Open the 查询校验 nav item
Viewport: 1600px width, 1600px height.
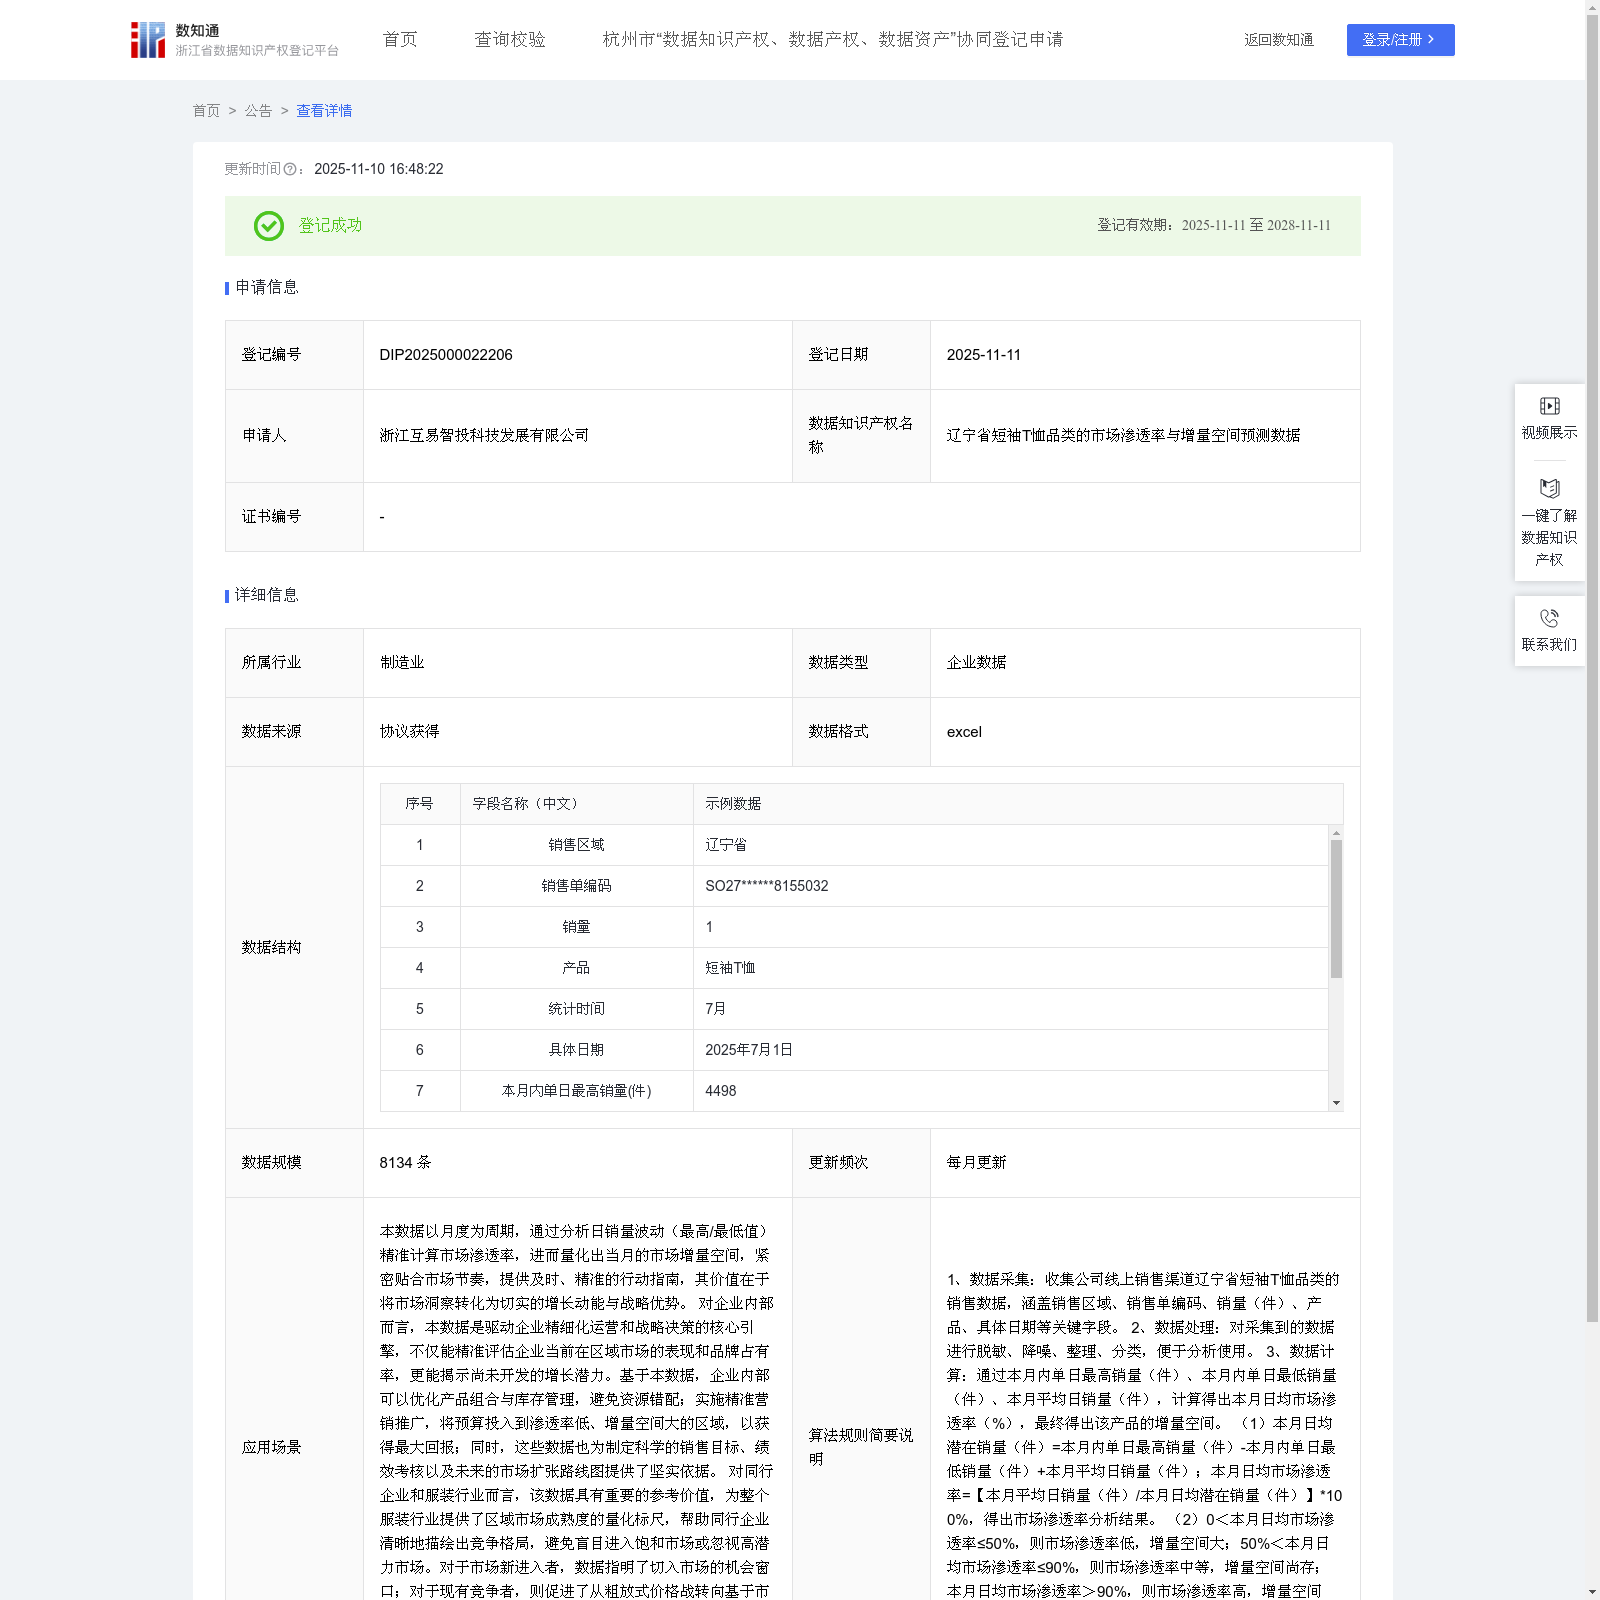(x=510, y=39)
